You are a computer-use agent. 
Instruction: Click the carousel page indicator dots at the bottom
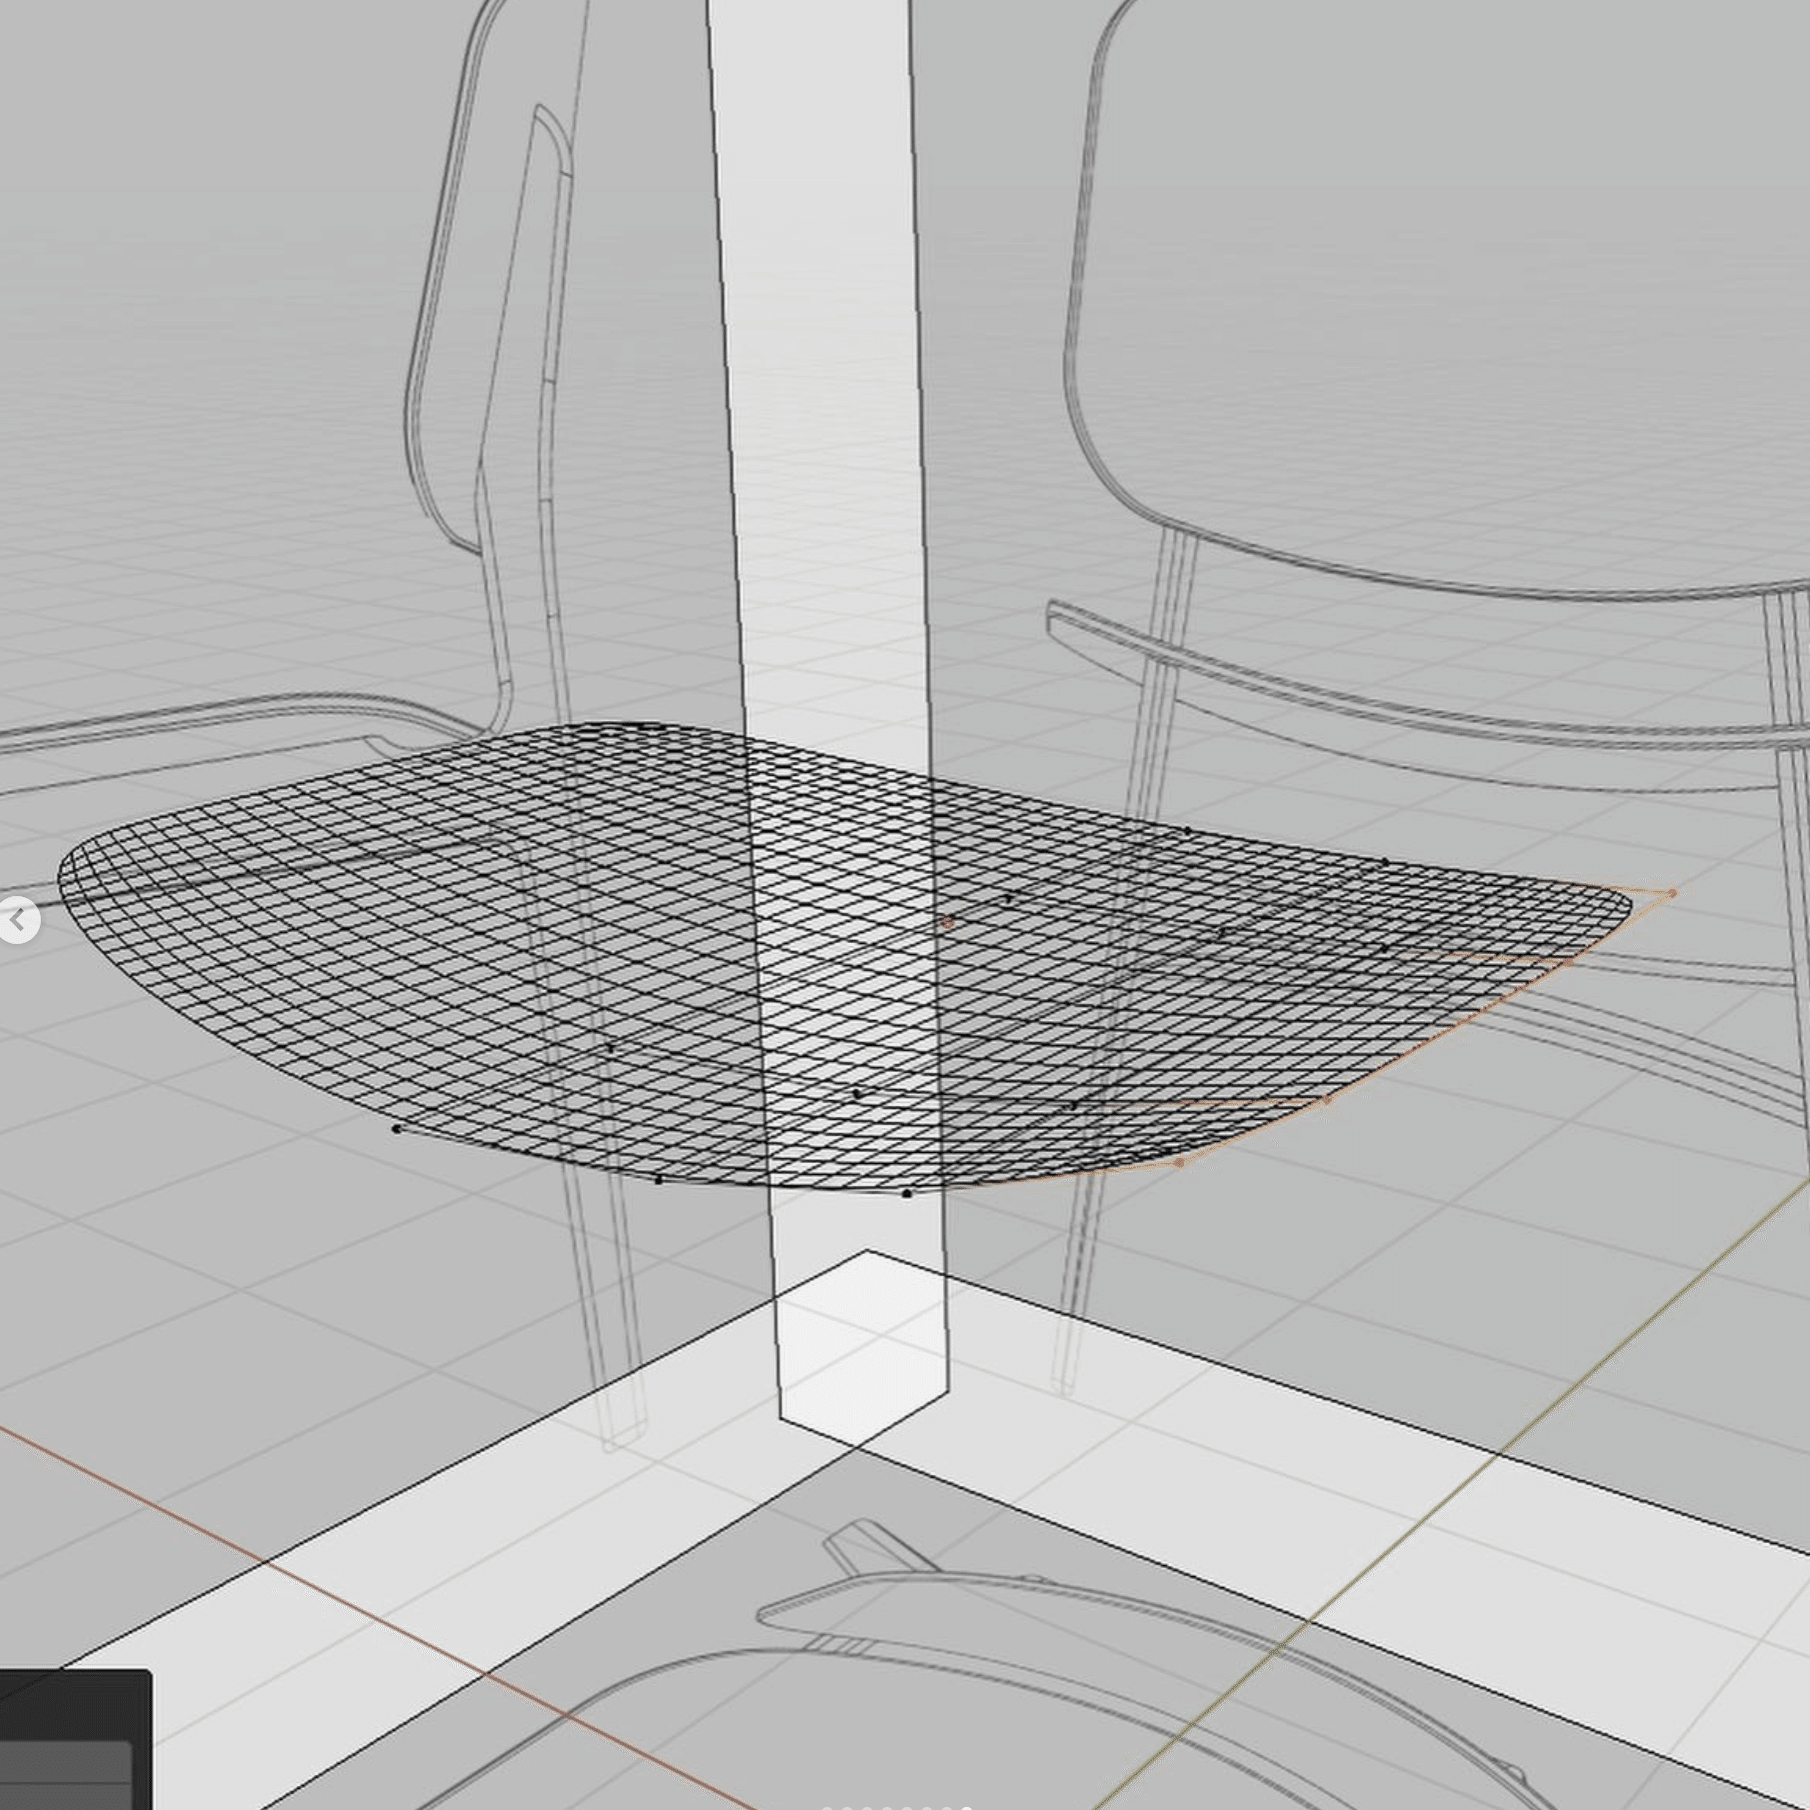[x=897, y=1806]
